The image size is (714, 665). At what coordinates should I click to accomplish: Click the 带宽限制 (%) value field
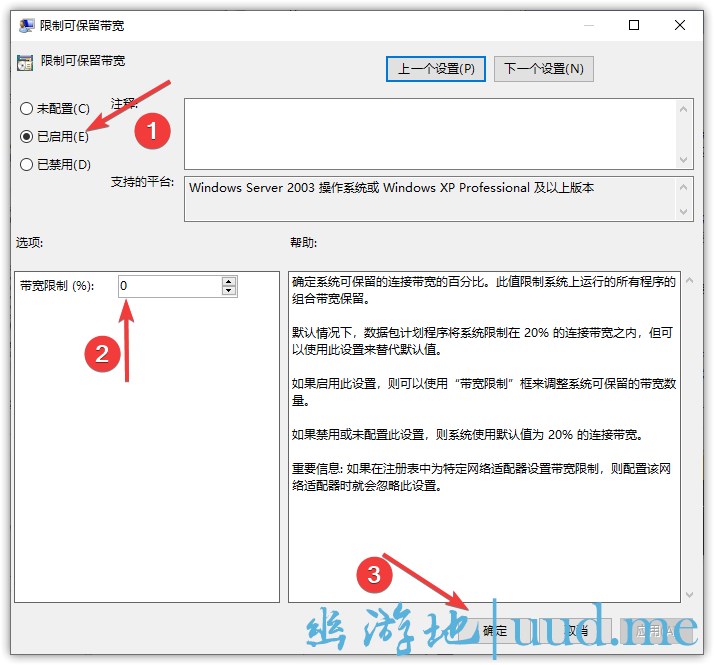pos(170,286)
